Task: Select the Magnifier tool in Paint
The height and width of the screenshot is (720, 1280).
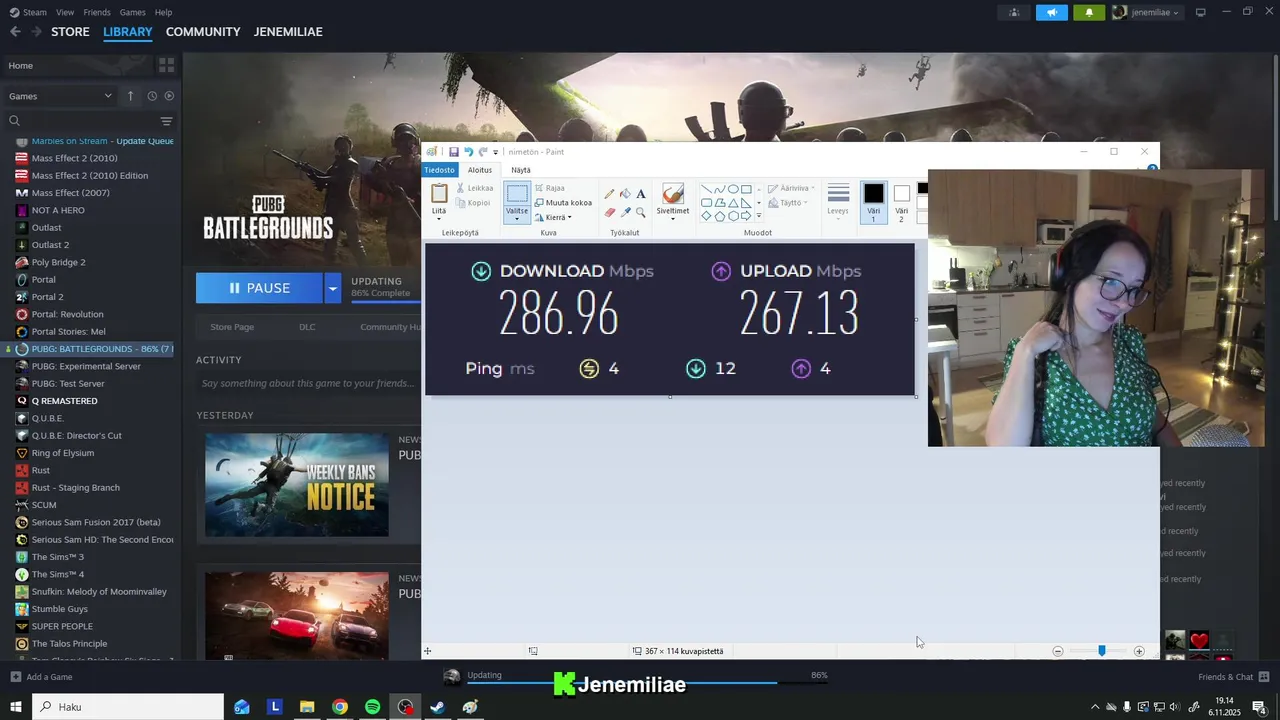Action: click(x=641, y=212)
